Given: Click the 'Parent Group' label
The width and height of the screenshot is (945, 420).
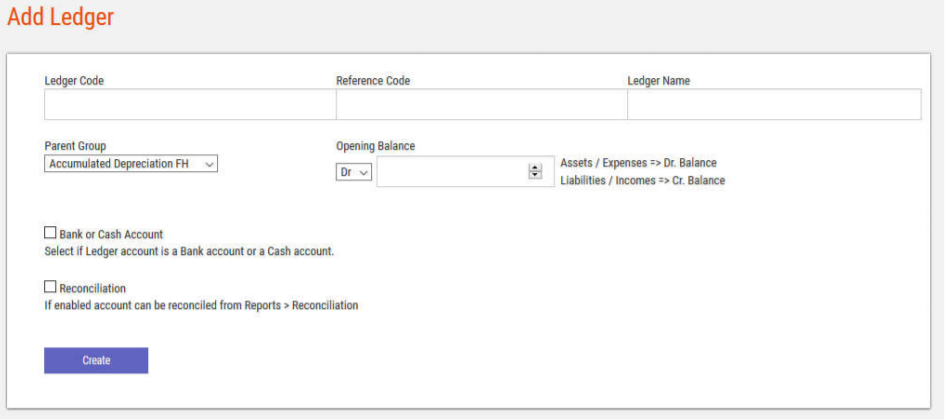Looking at the screenshot, I should (x=75, y=146).
